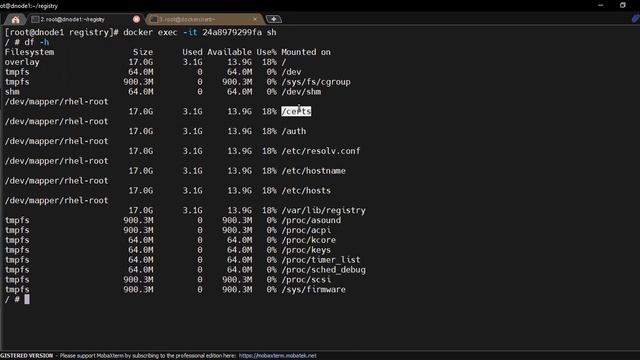Click the /auth mount path

click(x=294, y=131)
